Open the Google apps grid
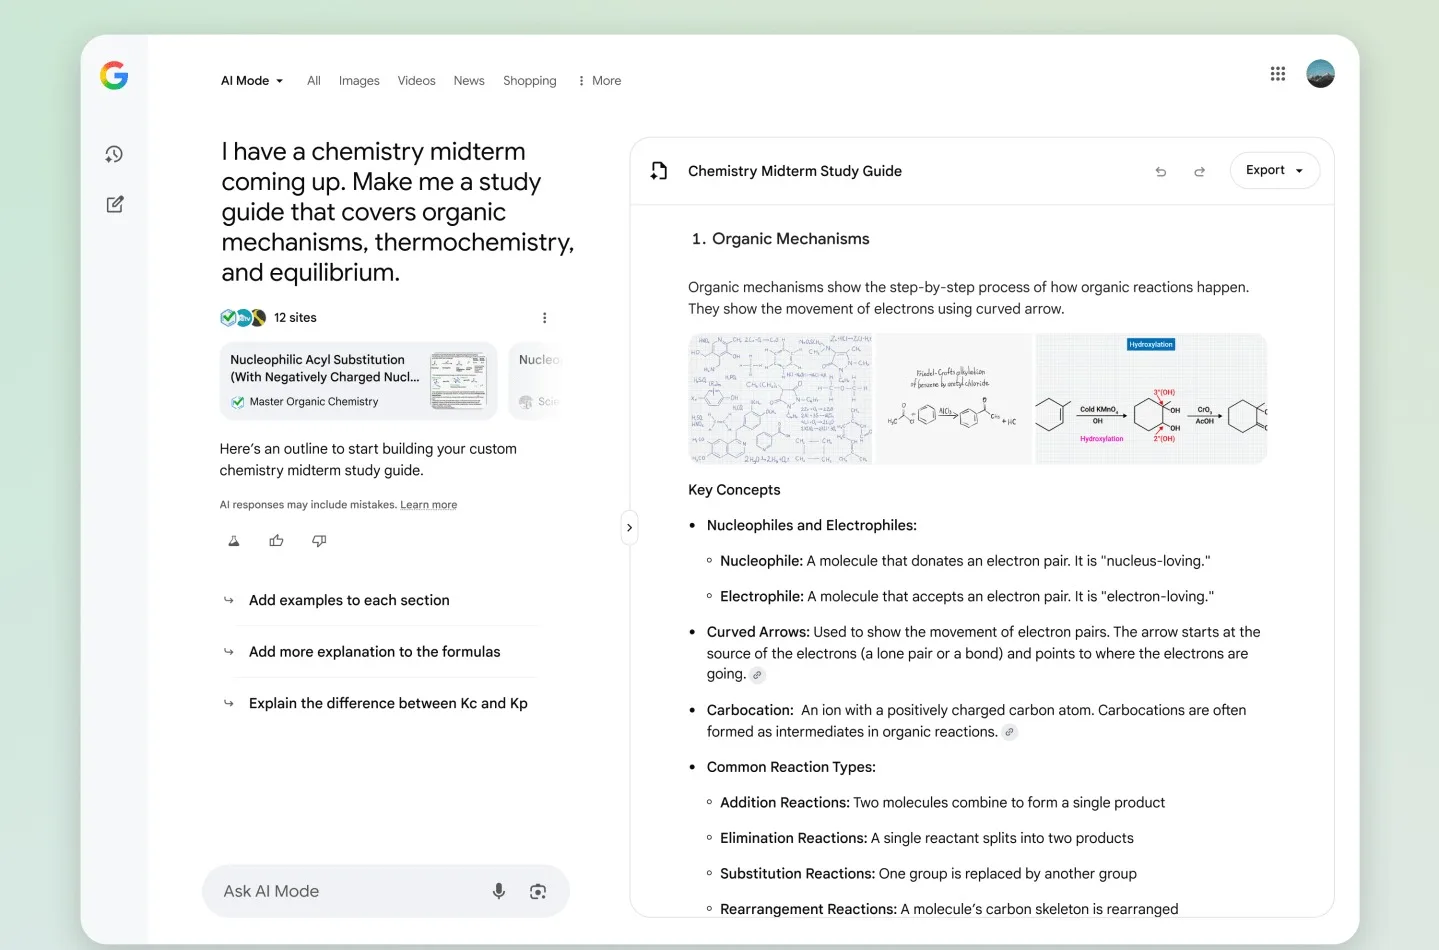Image resolution: width=1439 pixels, height=950 pixels. pos(1277,74)
